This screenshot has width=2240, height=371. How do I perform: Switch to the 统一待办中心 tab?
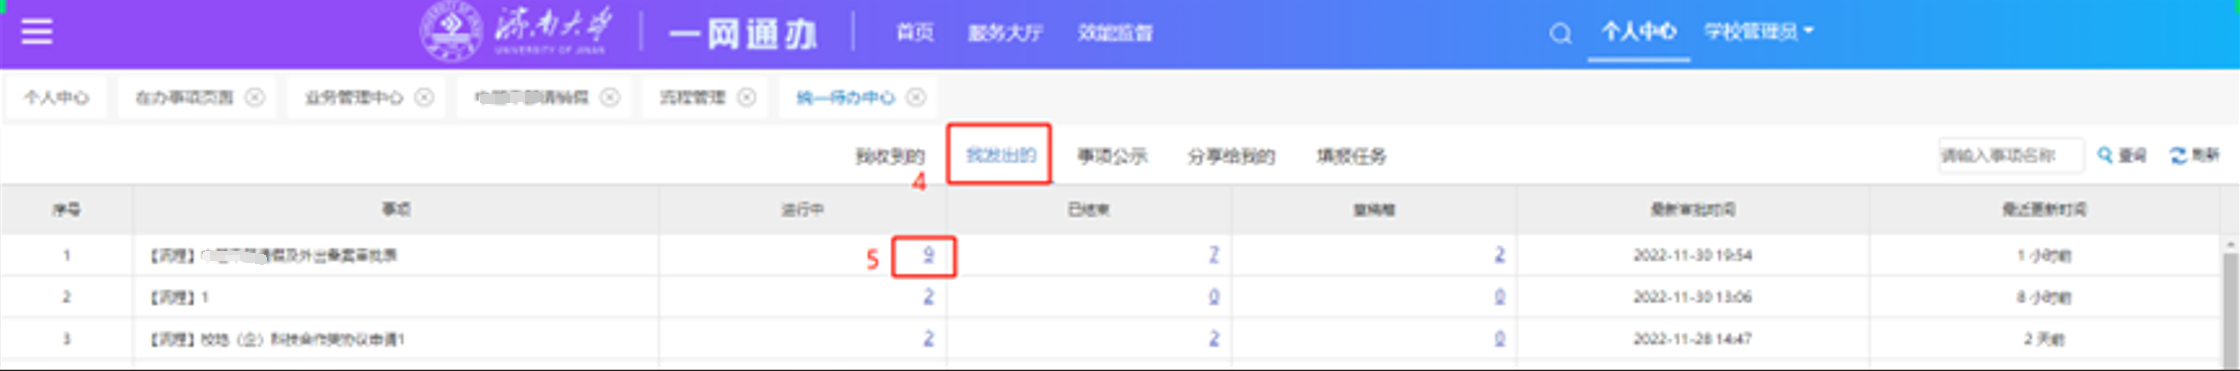coord(845,97)
